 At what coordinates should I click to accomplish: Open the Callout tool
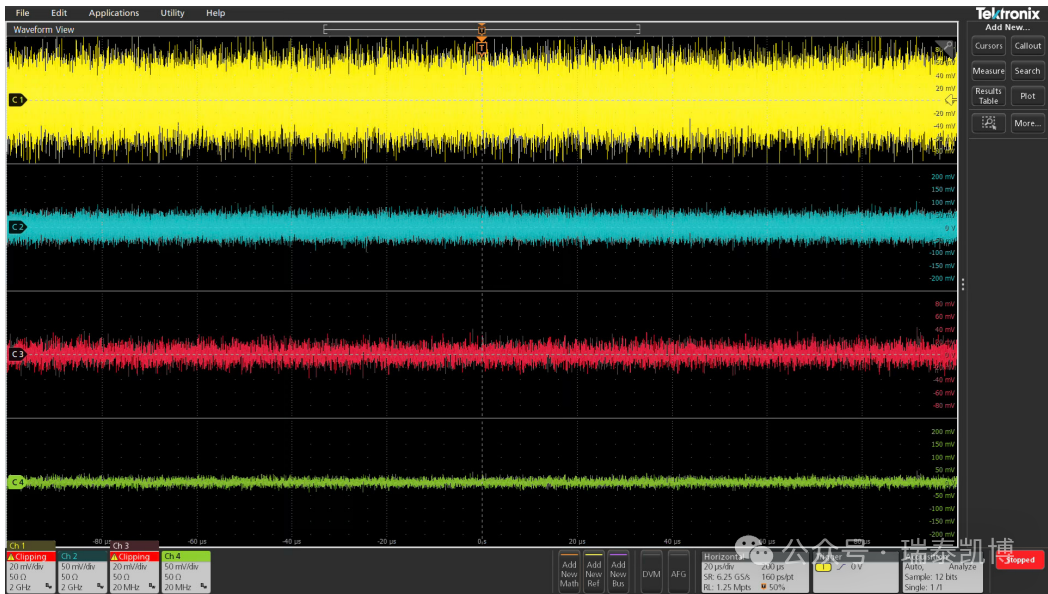point(1027,46)
